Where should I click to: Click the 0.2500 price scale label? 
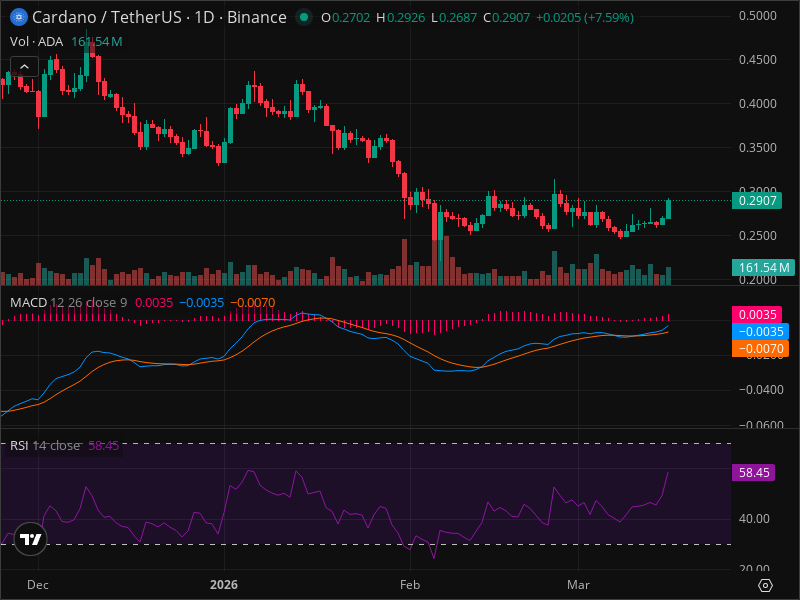(x=758, y=236)
